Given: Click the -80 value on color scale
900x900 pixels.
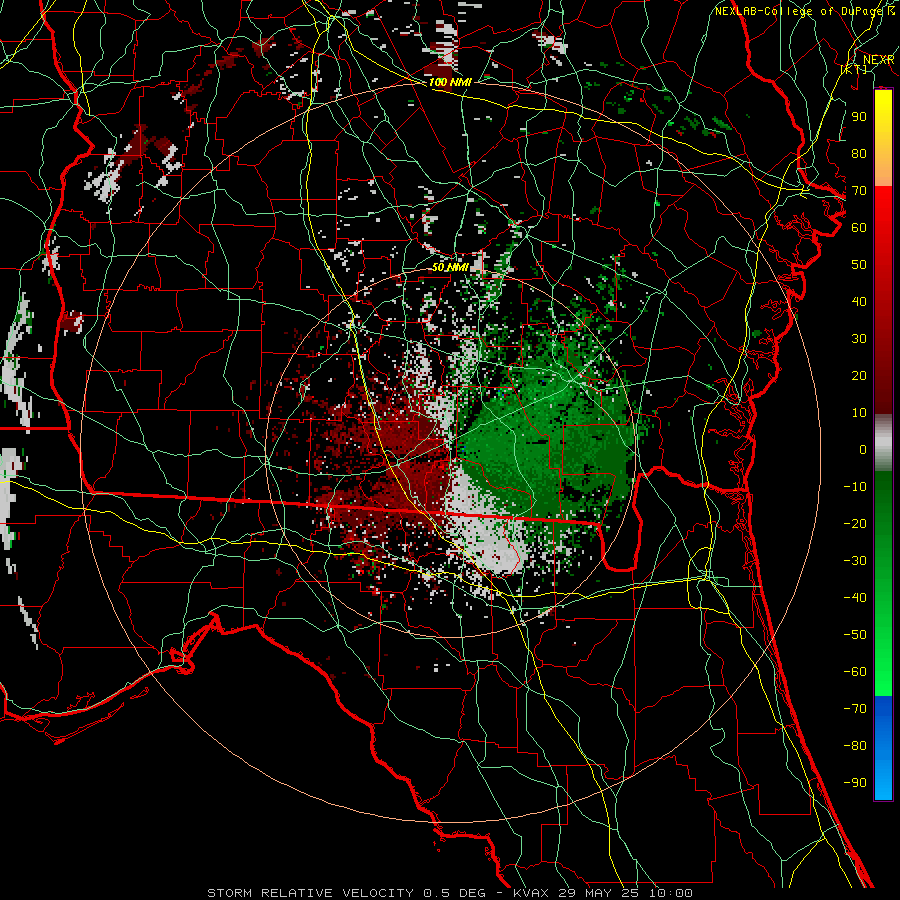Looking at the screenshot, I should [855, 746].
